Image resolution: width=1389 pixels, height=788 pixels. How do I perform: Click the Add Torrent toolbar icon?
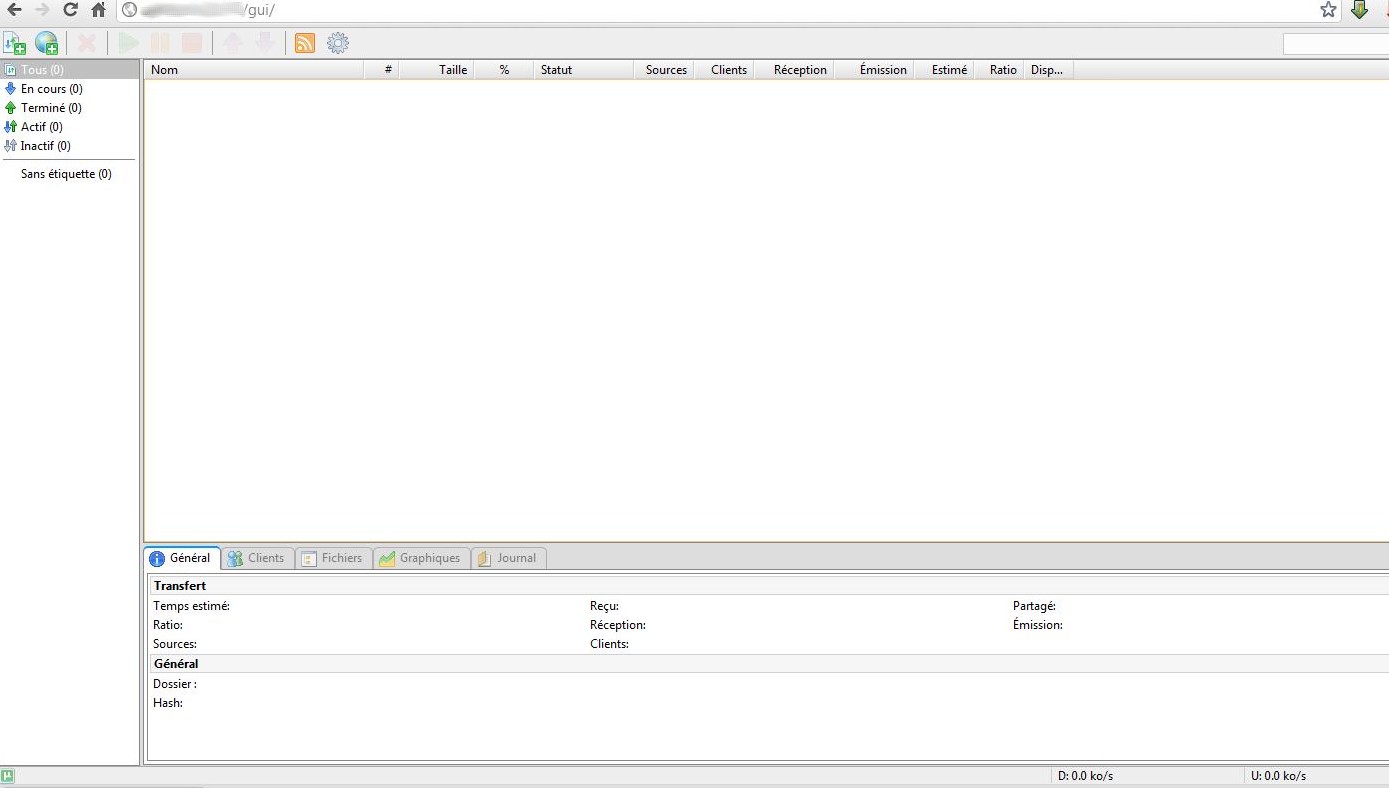pyautogui.click(x=15, y=43)
